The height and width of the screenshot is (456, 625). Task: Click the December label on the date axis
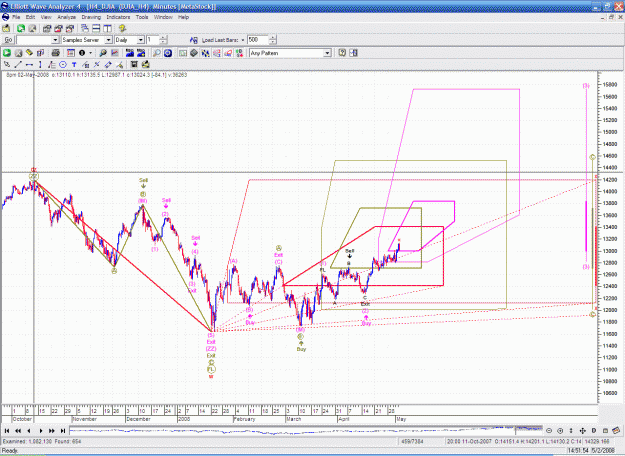[138, 419]
